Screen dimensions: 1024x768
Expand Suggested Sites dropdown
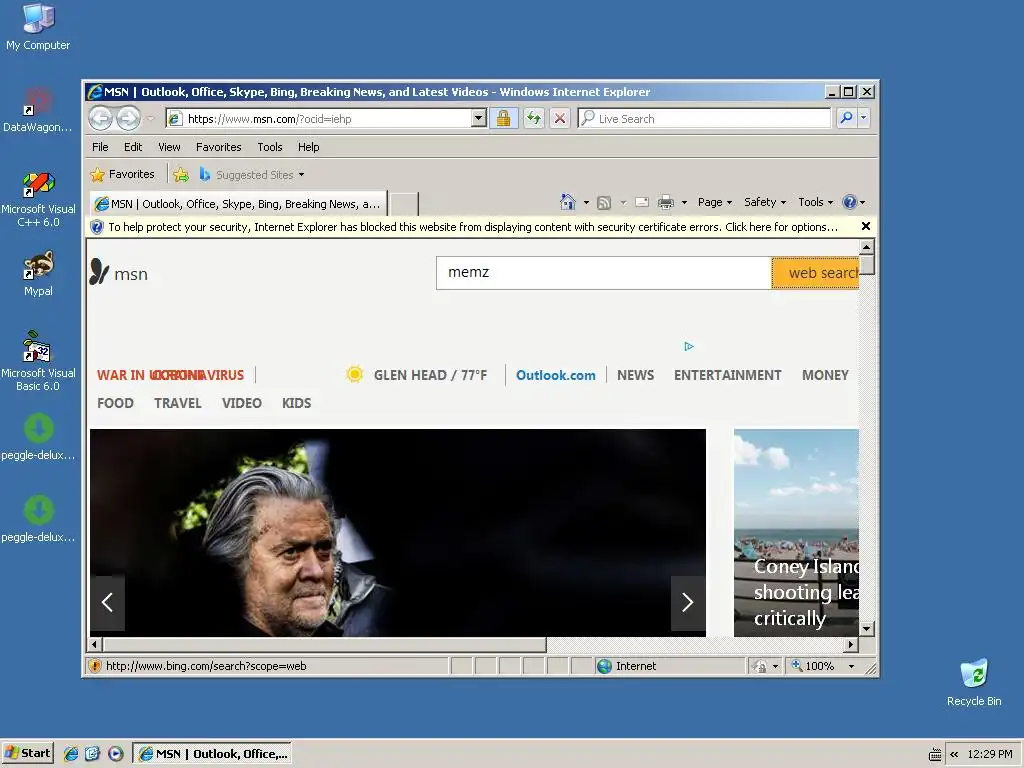[x=301, y=175]
